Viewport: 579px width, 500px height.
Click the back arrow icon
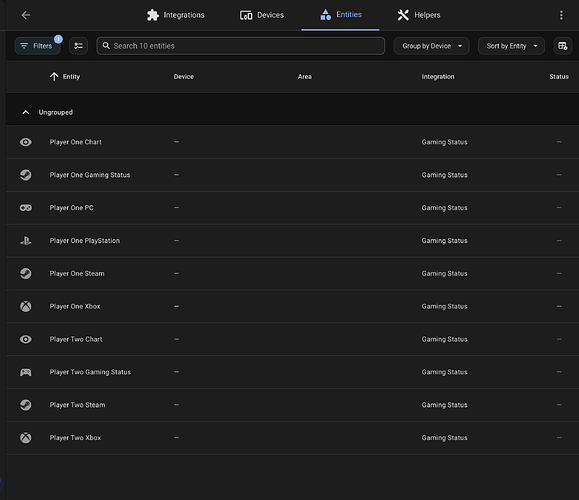click(x=25, y=15)
